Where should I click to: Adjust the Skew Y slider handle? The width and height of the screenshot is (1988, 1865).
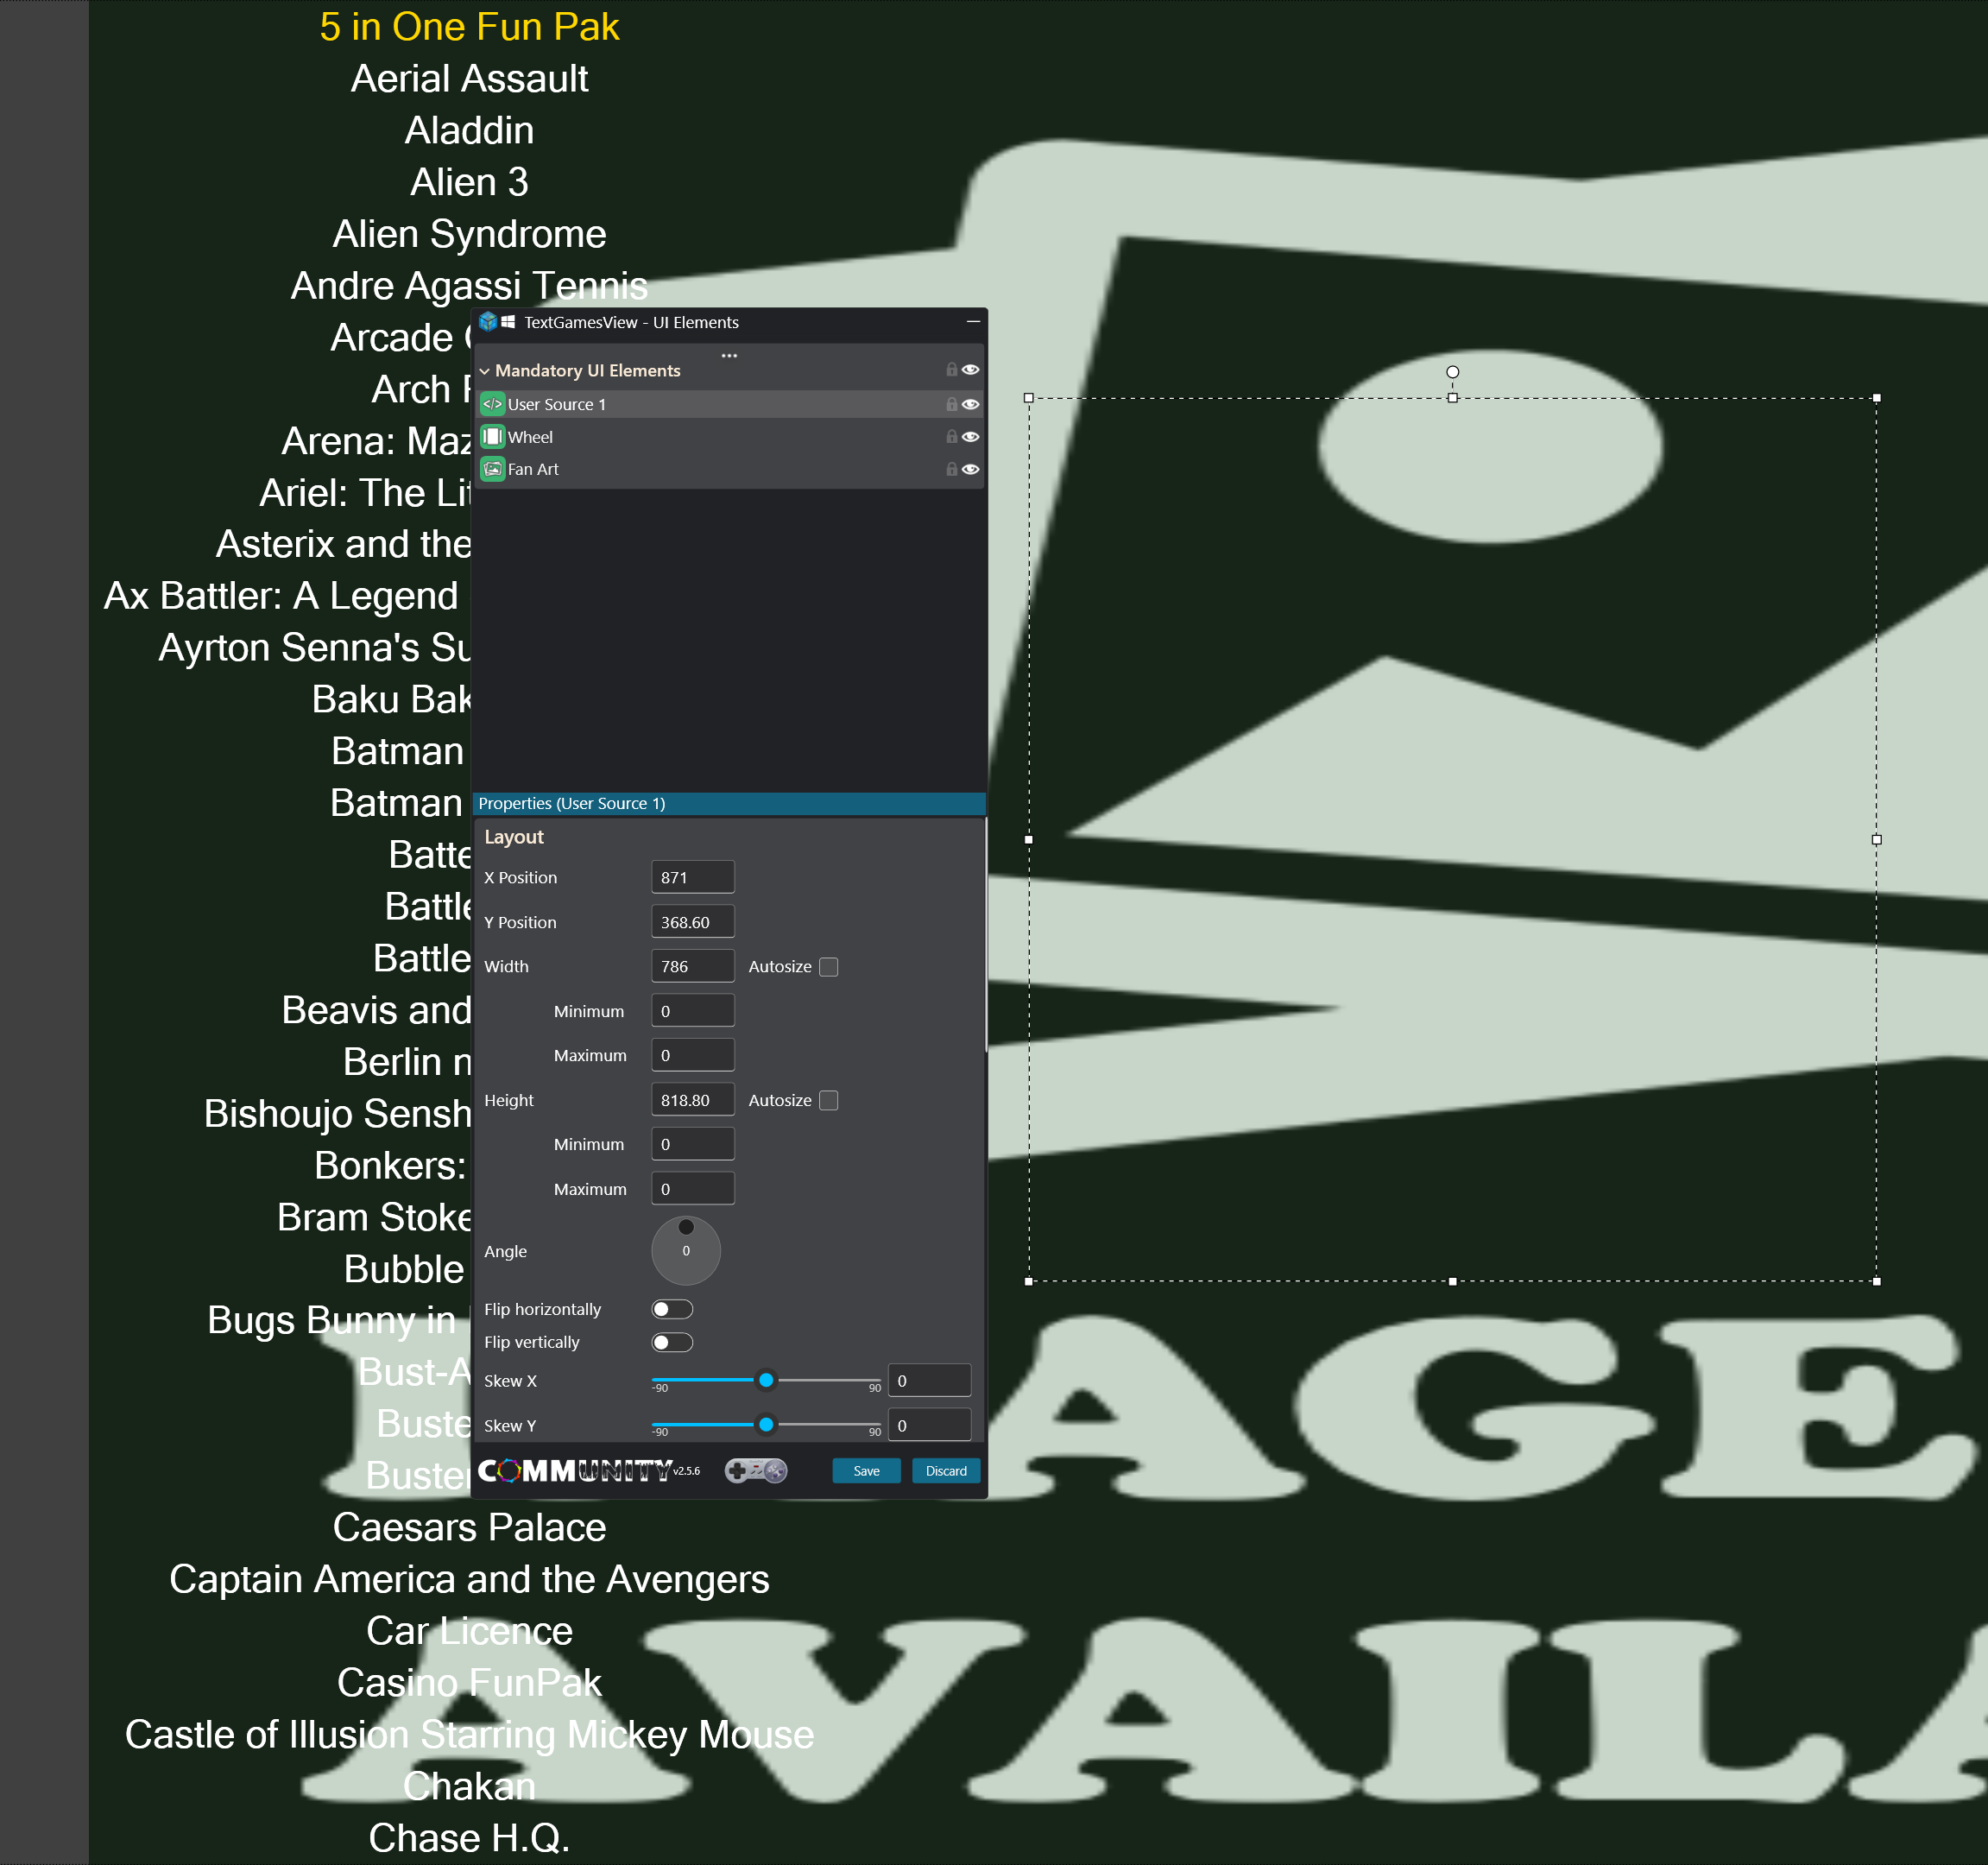tap(766, 1424)
